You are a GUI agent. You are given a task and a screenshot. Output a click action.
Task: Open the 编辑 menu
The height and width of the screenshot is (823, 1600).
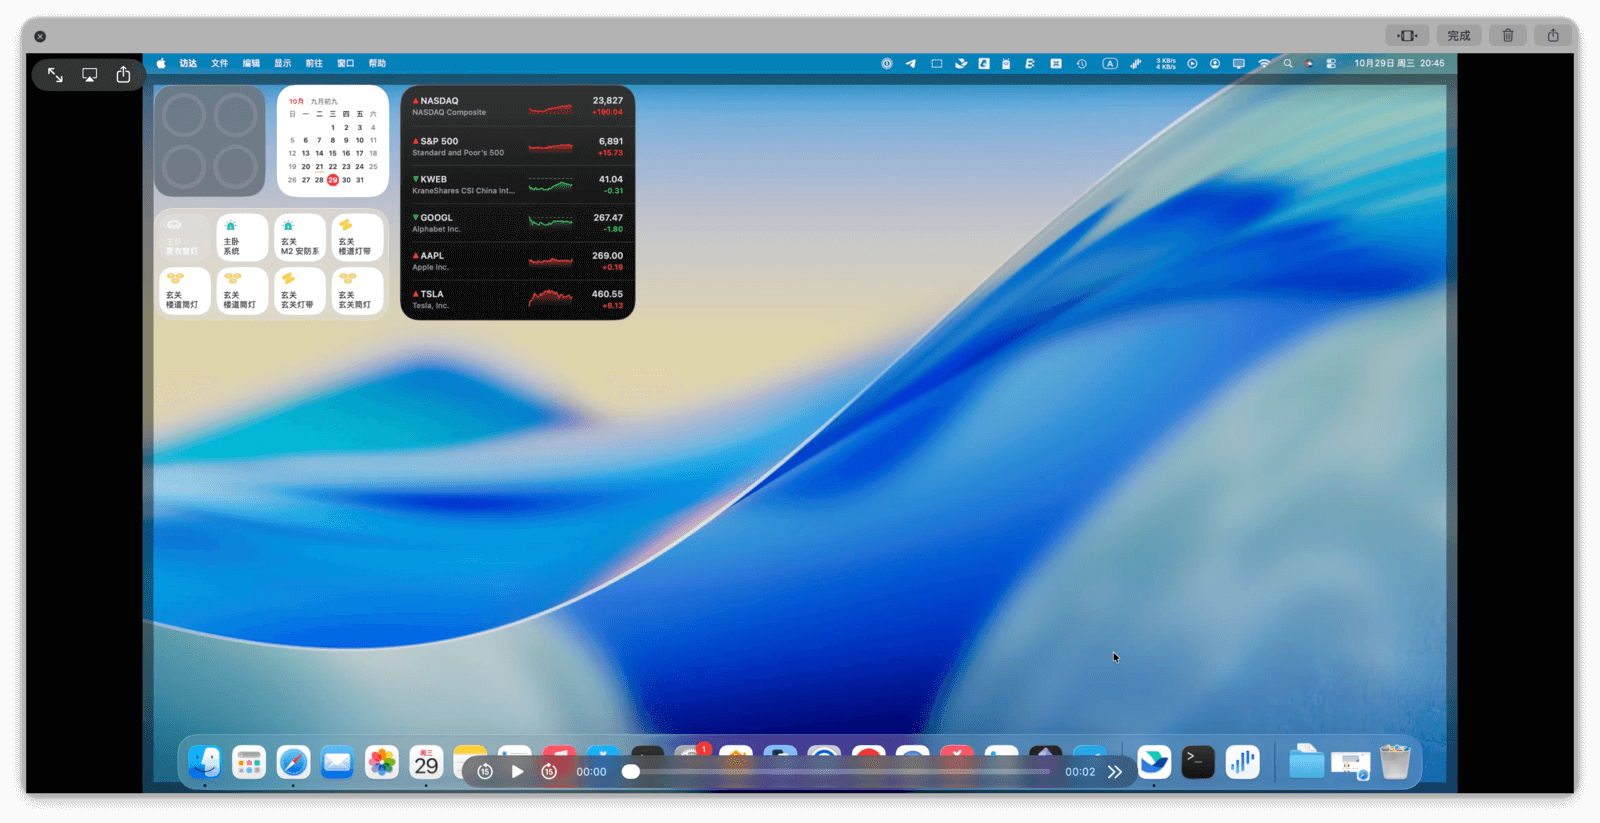click(251, 63)
